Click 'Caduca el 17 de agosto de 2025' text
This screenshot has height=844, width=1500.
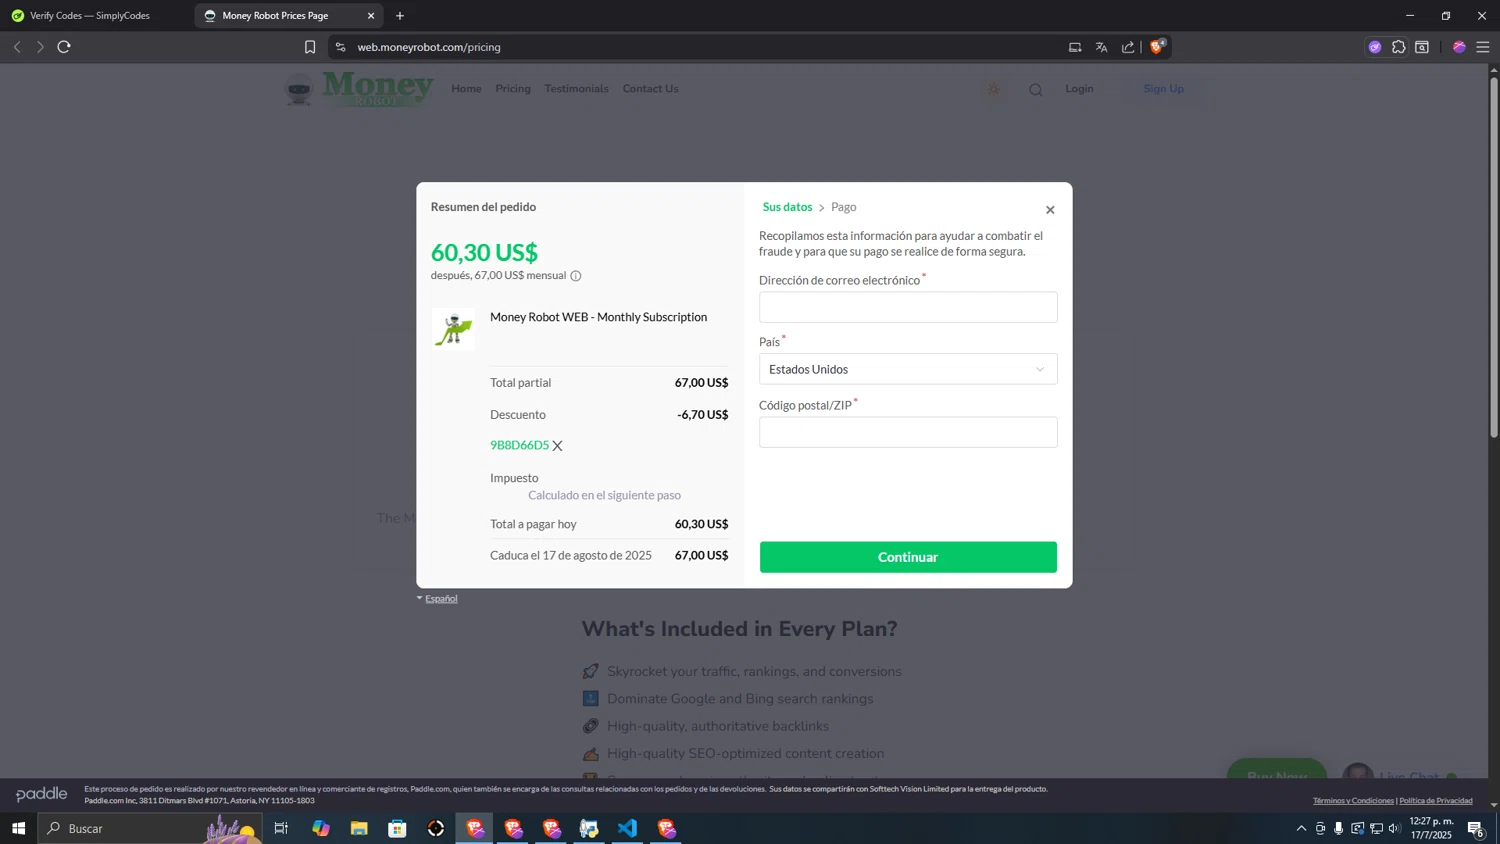tap(570, 555)
